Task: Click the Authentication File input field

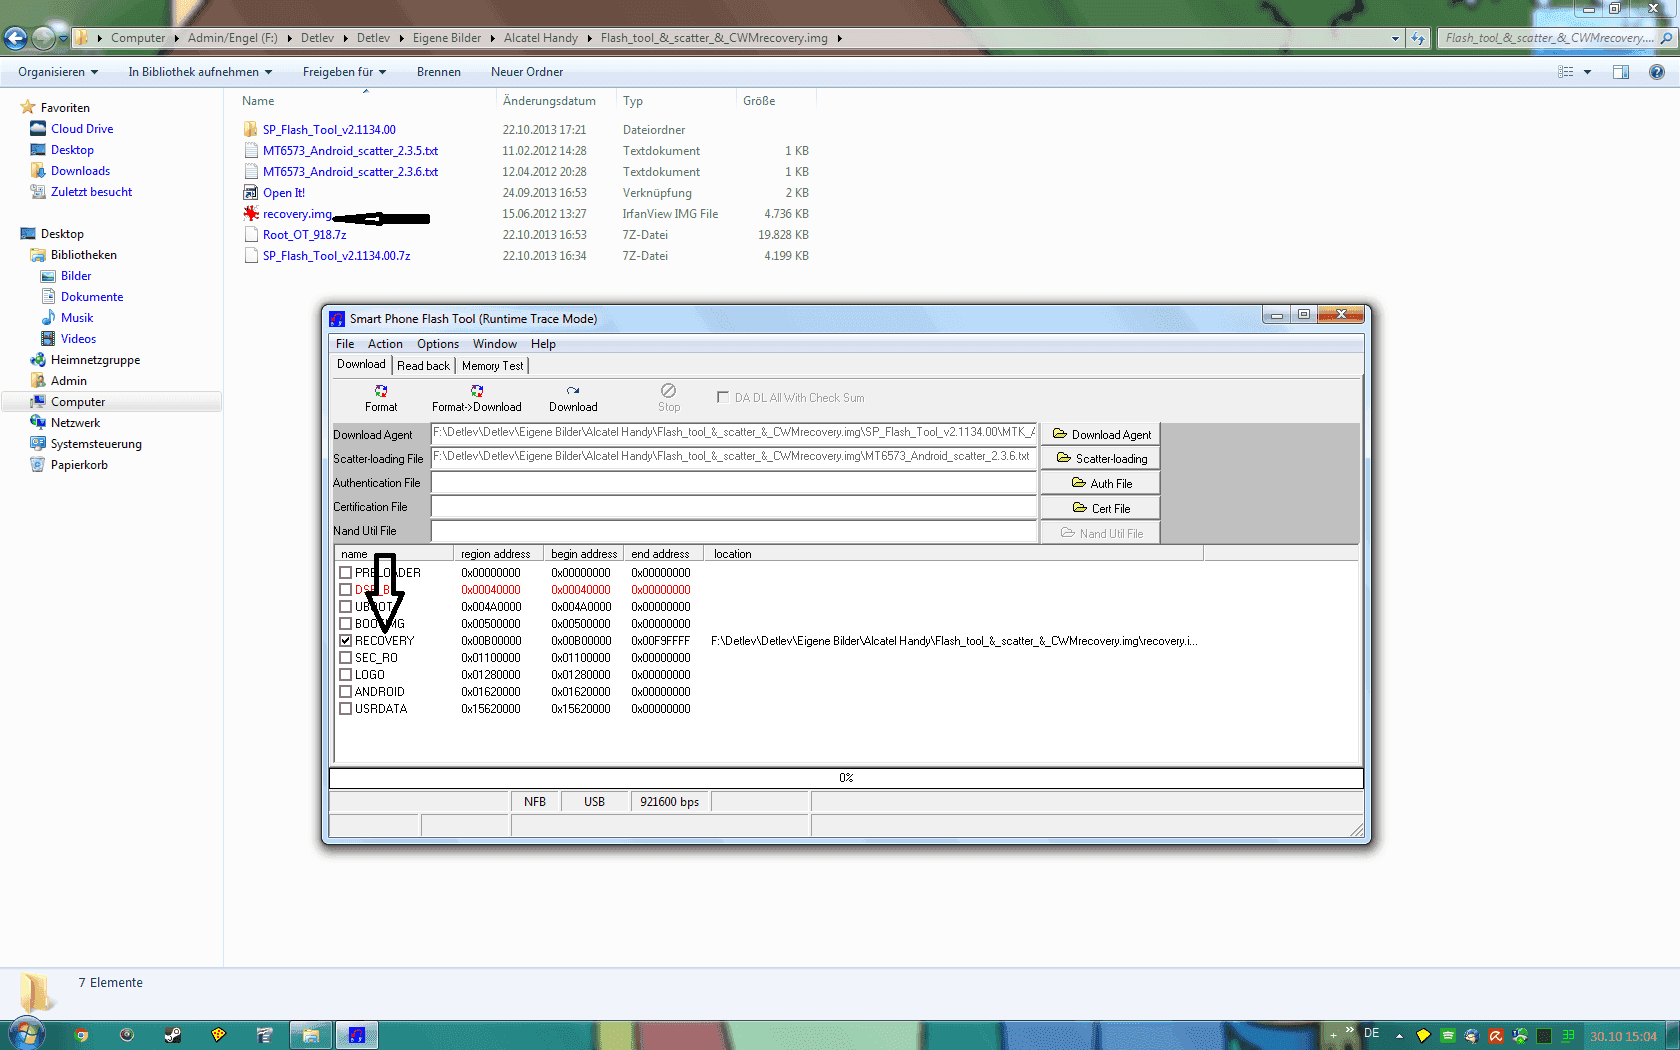Action: pyautogui.click(x=734, y=482)
